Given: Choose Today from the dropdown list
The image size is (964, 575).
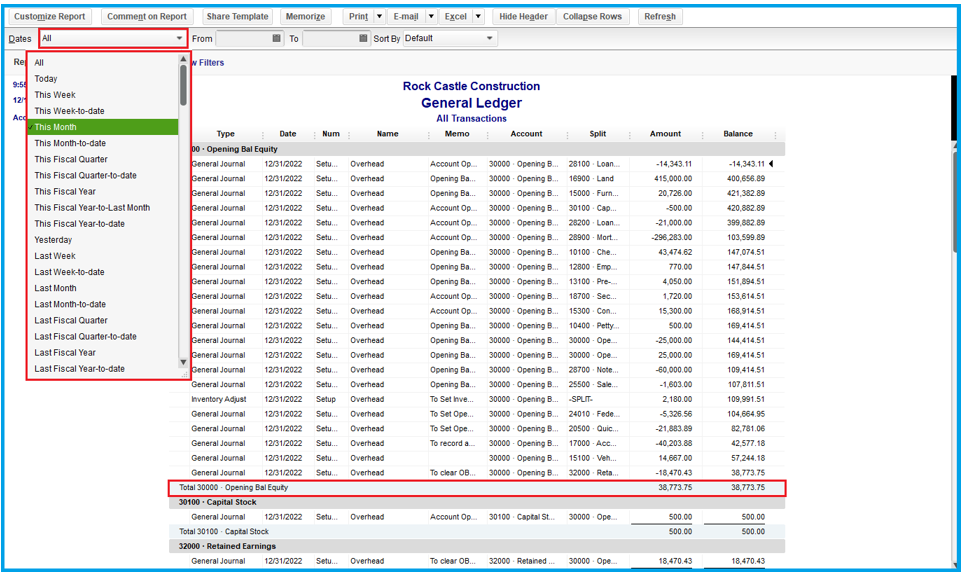Looking at the screenshot, I should (x=46, y=79).
